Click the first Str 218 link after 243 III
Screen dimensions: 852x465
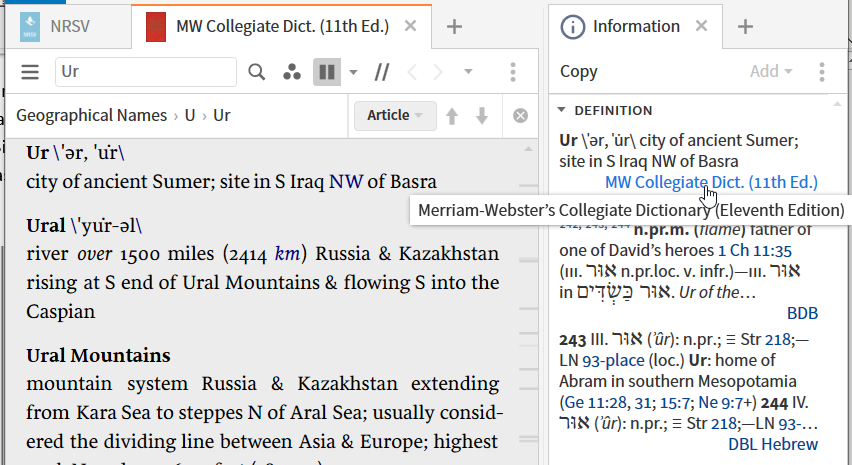tap(778, 339)
